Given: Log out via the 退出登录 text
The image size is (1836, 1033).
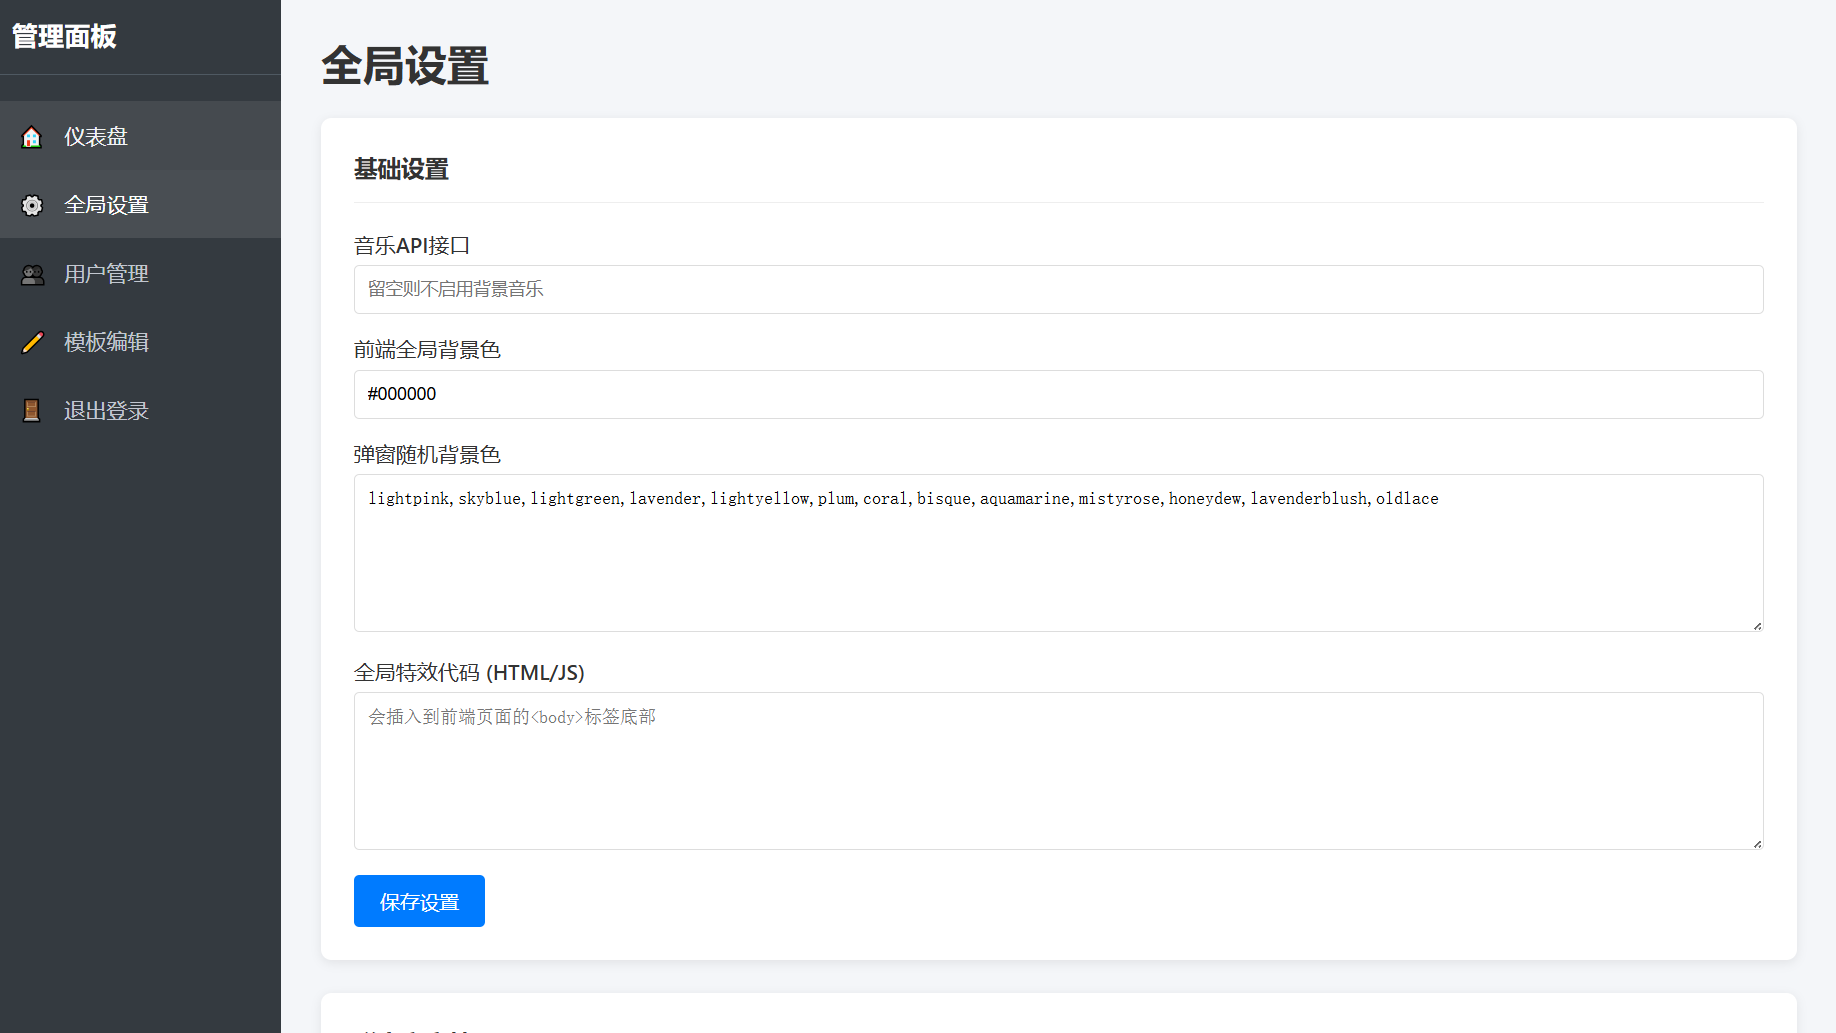Looking at the screenshot, I should pos(106,411).
